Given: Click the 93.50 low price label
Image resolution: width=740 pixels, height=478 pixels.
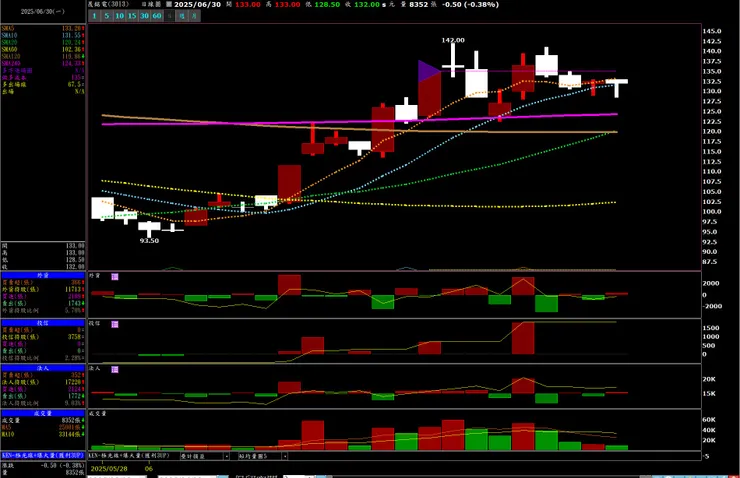Looking at the screenshot, I should pyautogui.click(x=149, y=241).
